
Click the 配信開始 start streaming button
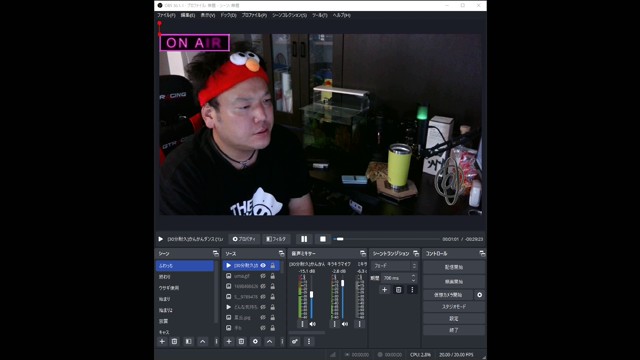454,267
